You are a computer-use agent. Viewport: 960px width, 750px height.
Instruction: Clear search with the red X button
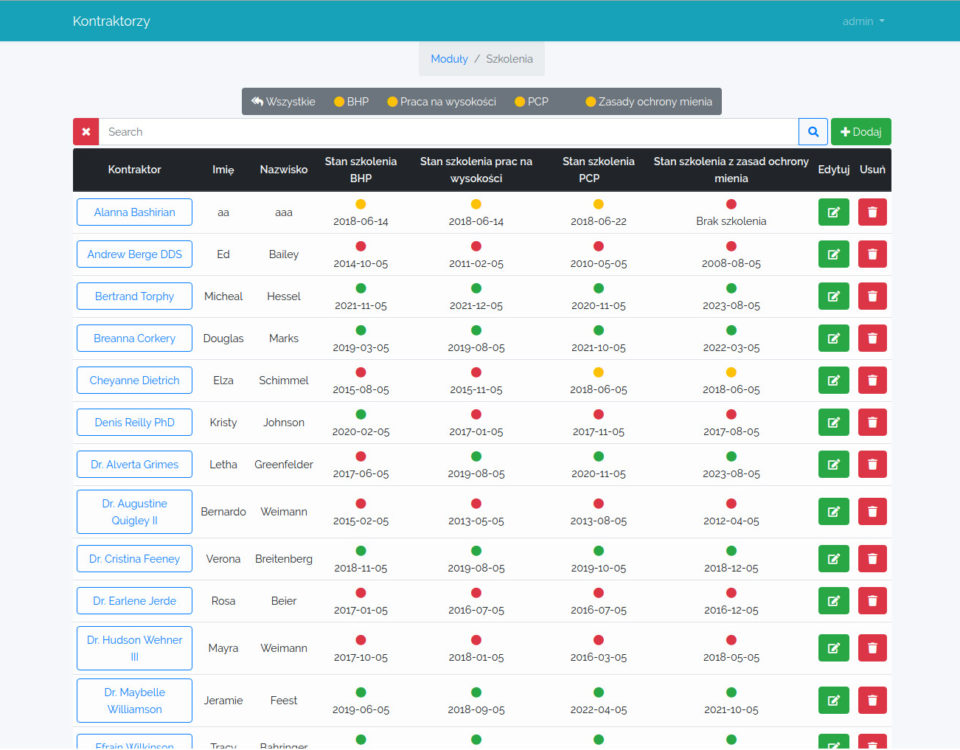pos(86,132)
